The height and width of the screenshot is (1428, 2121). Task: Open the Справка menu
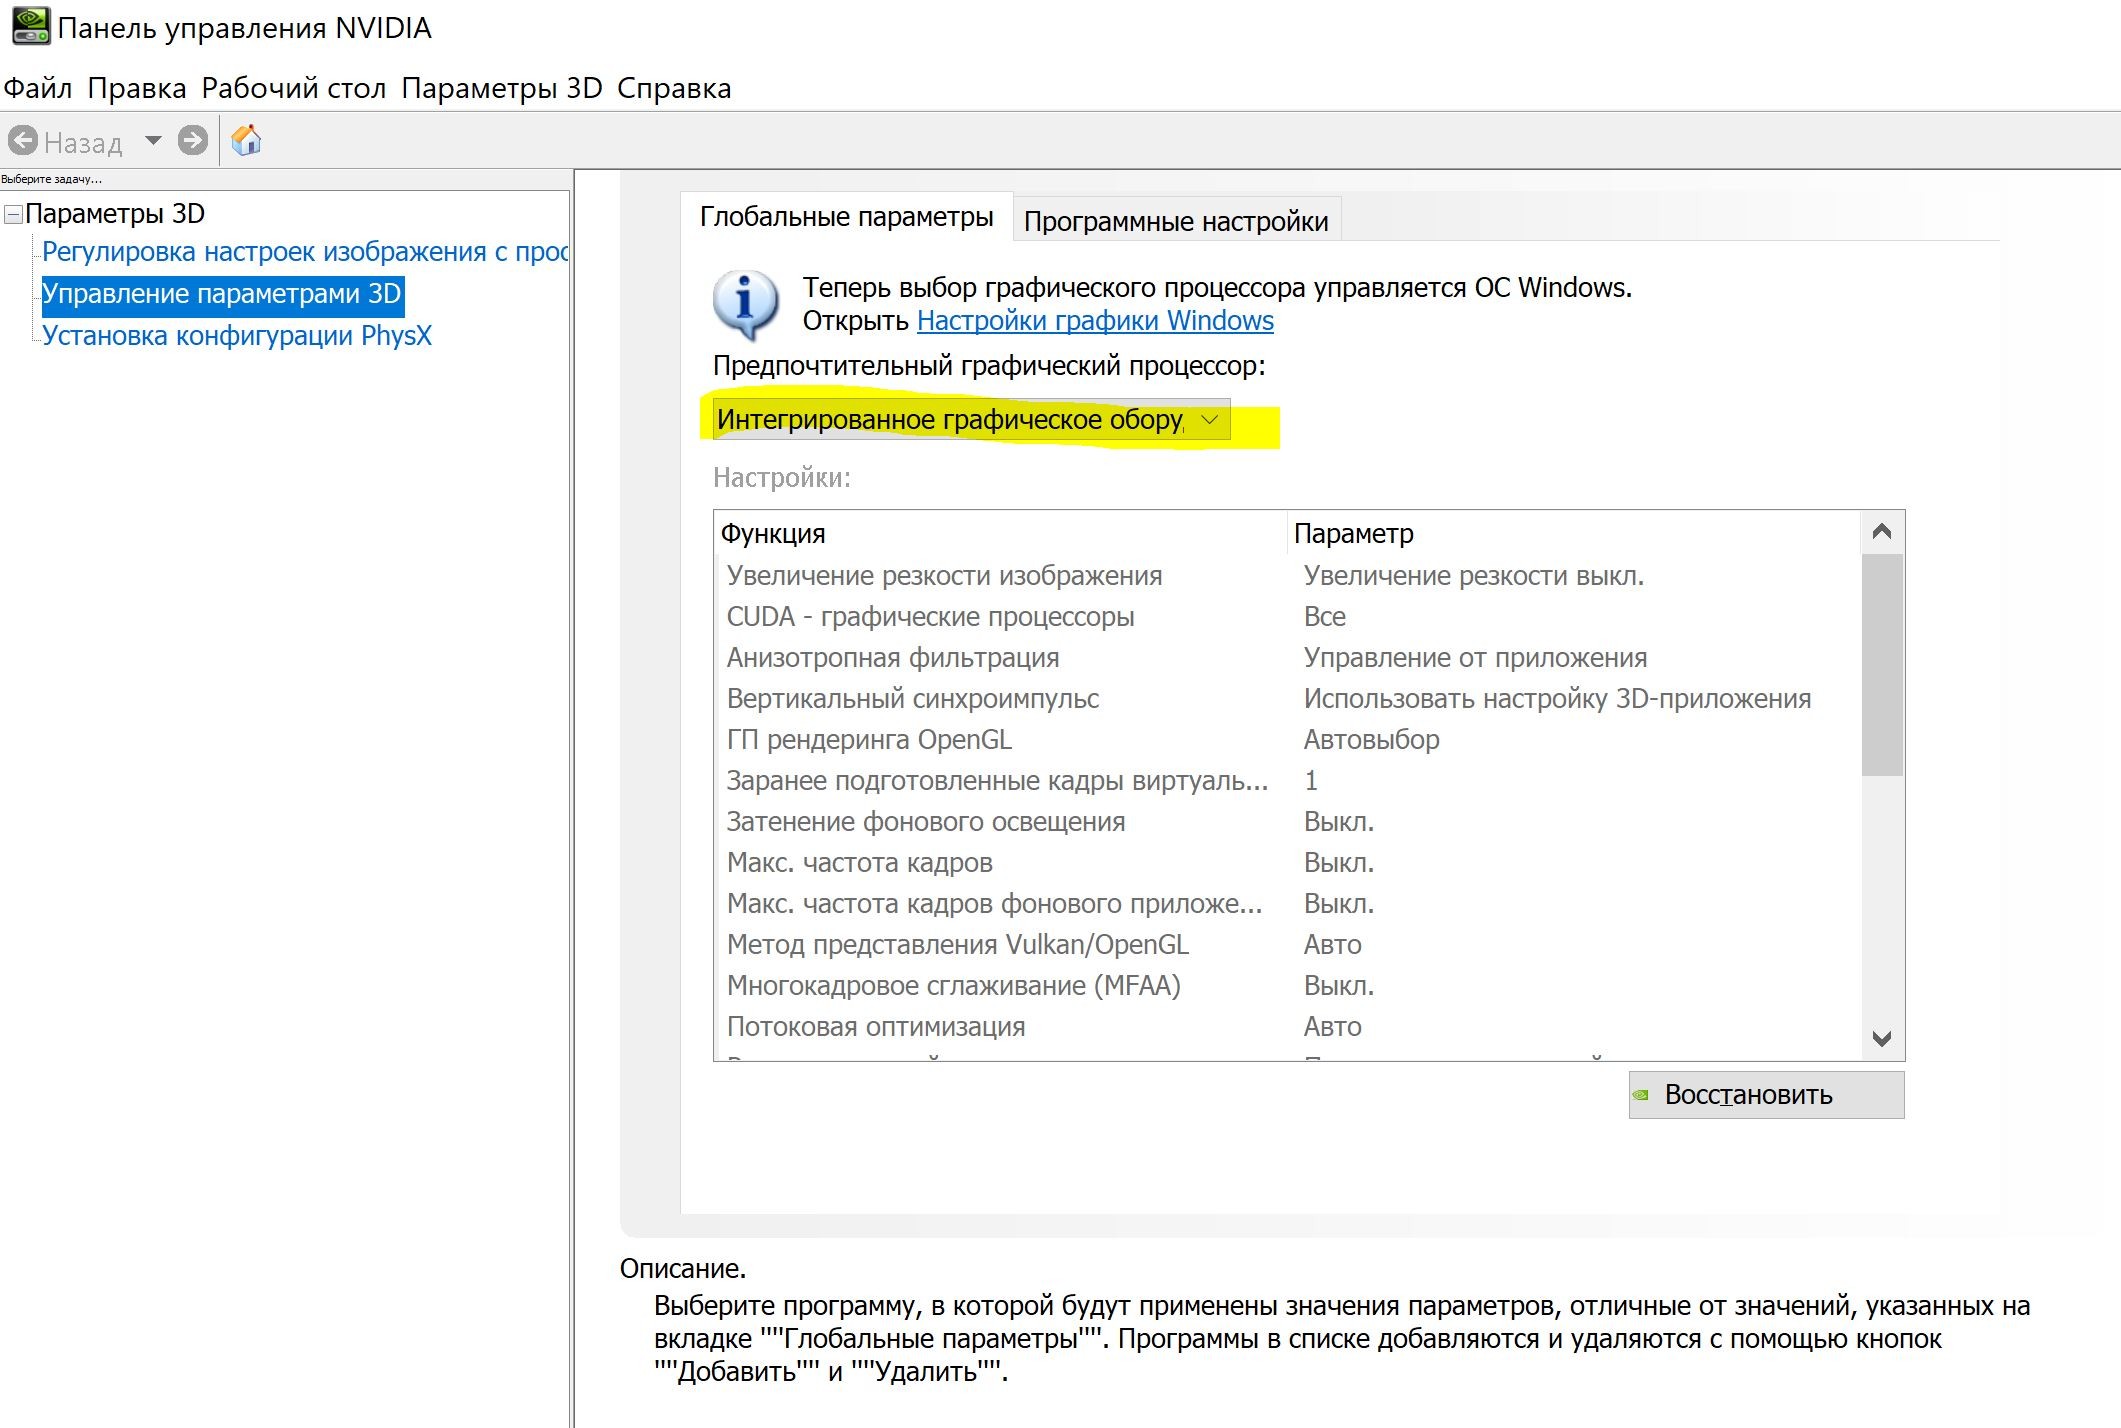pos(674,88)
